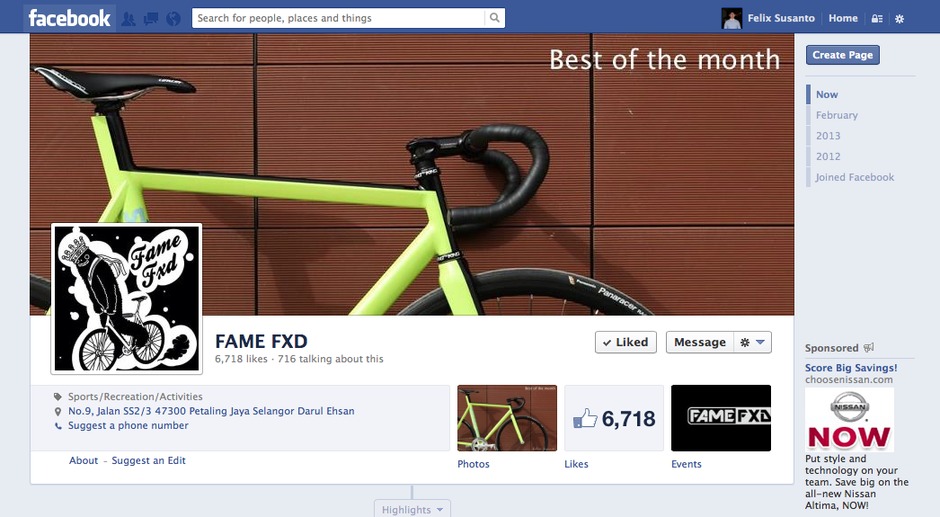The width and height of the screenshot is (940, 517).
Task: Click into the search input field
Action: point(339,18)
